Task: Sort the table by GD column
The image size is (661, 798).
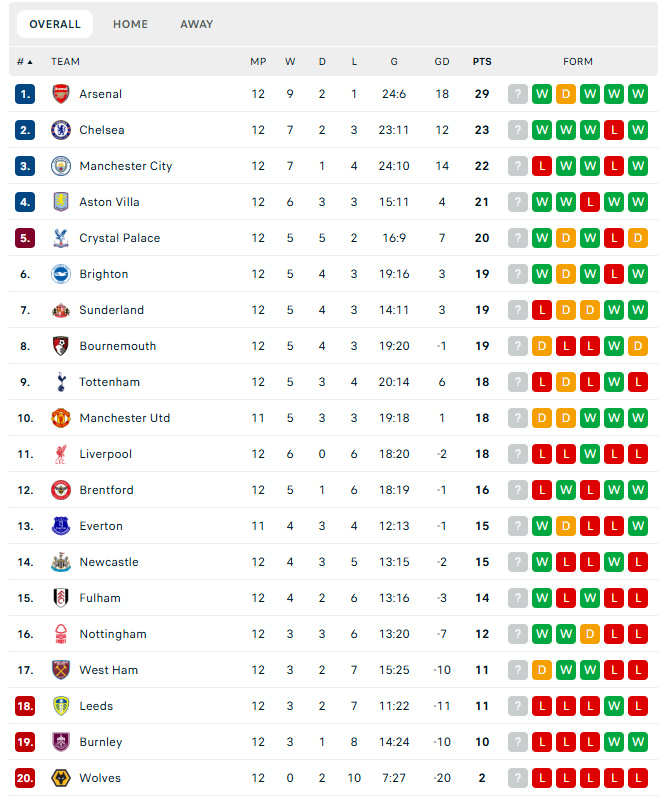Action: pos(442,62)
